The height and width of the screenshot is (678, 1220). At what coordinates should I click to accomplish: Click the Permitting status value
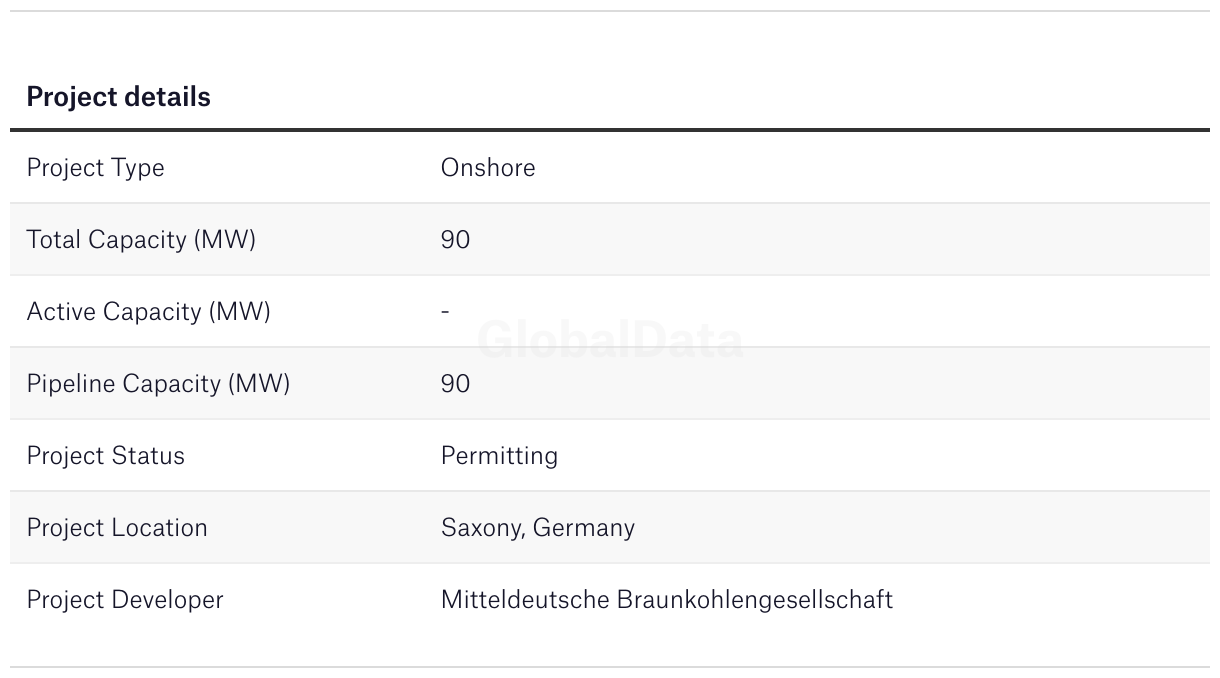coord(499,456)
